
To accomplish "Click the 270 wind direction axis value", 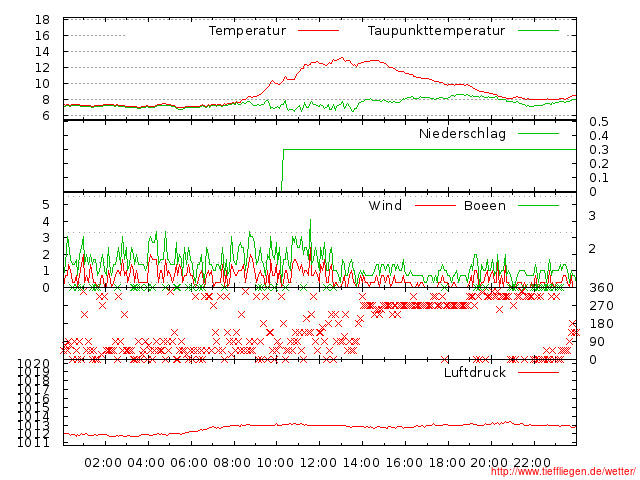I will pyautogui.click(x=601, y=306).
